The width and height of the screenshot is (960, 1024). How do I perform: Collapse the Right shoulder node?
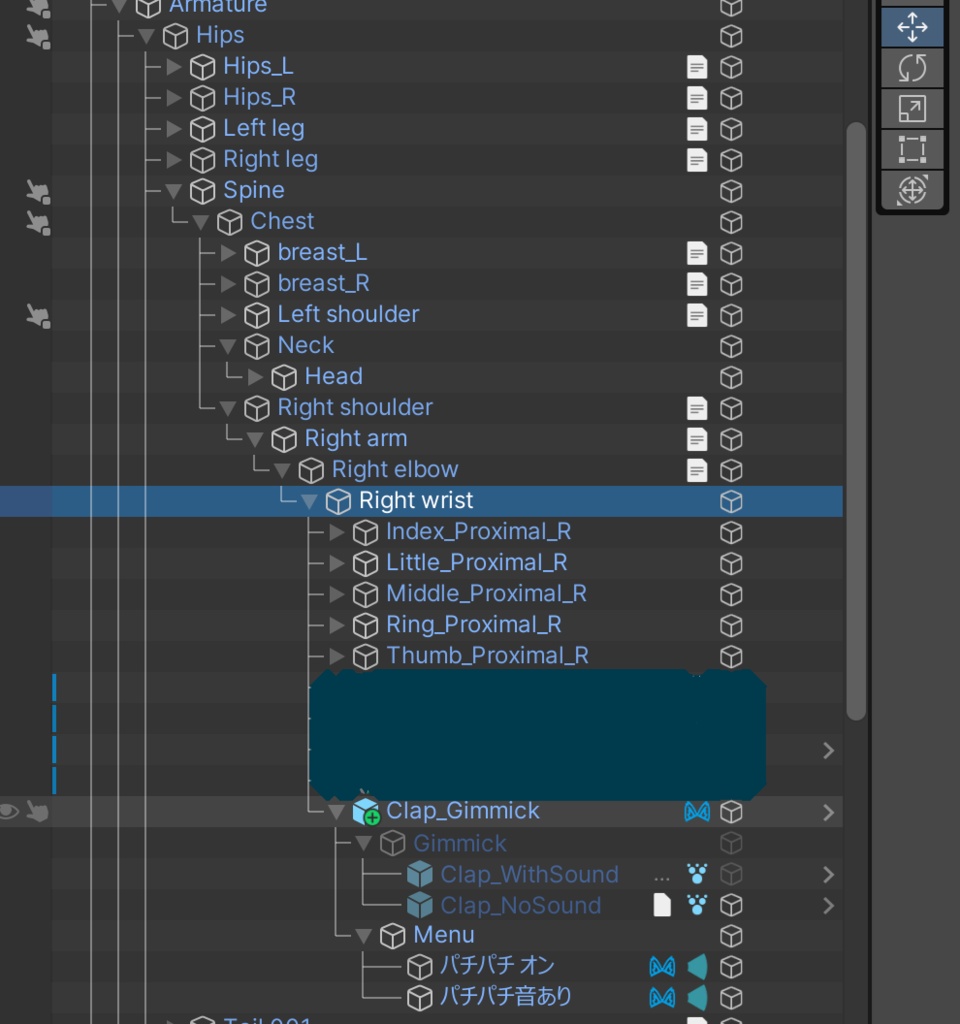[x=228, y=409]
